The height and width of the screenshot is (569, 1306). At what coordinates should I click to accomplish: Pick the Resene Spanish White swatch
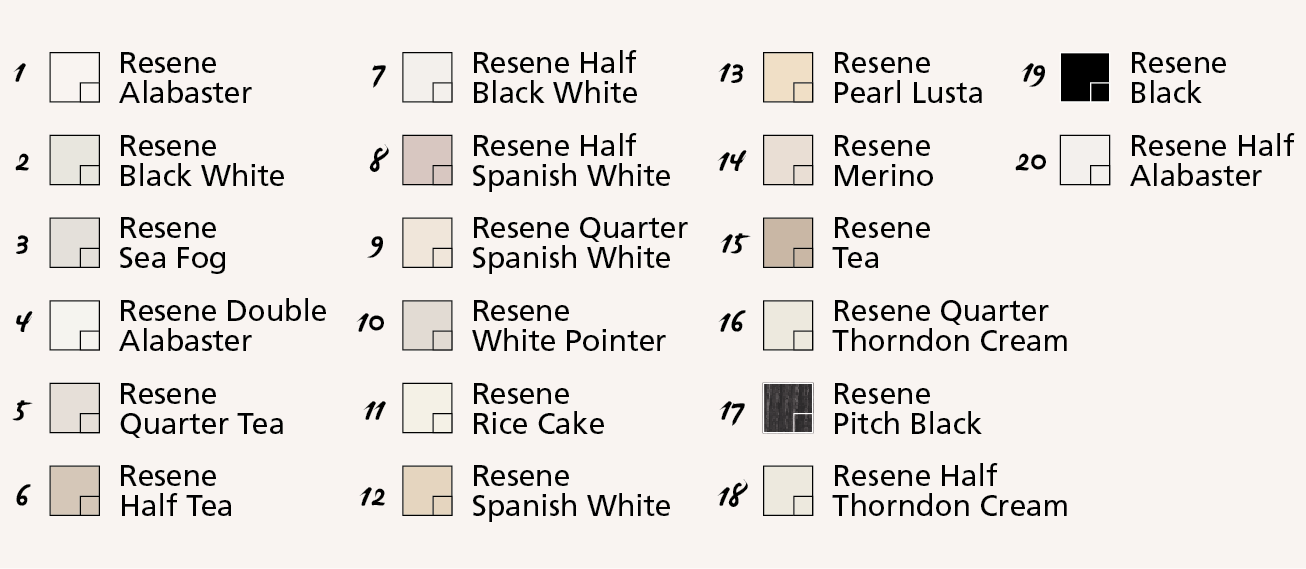427,491
